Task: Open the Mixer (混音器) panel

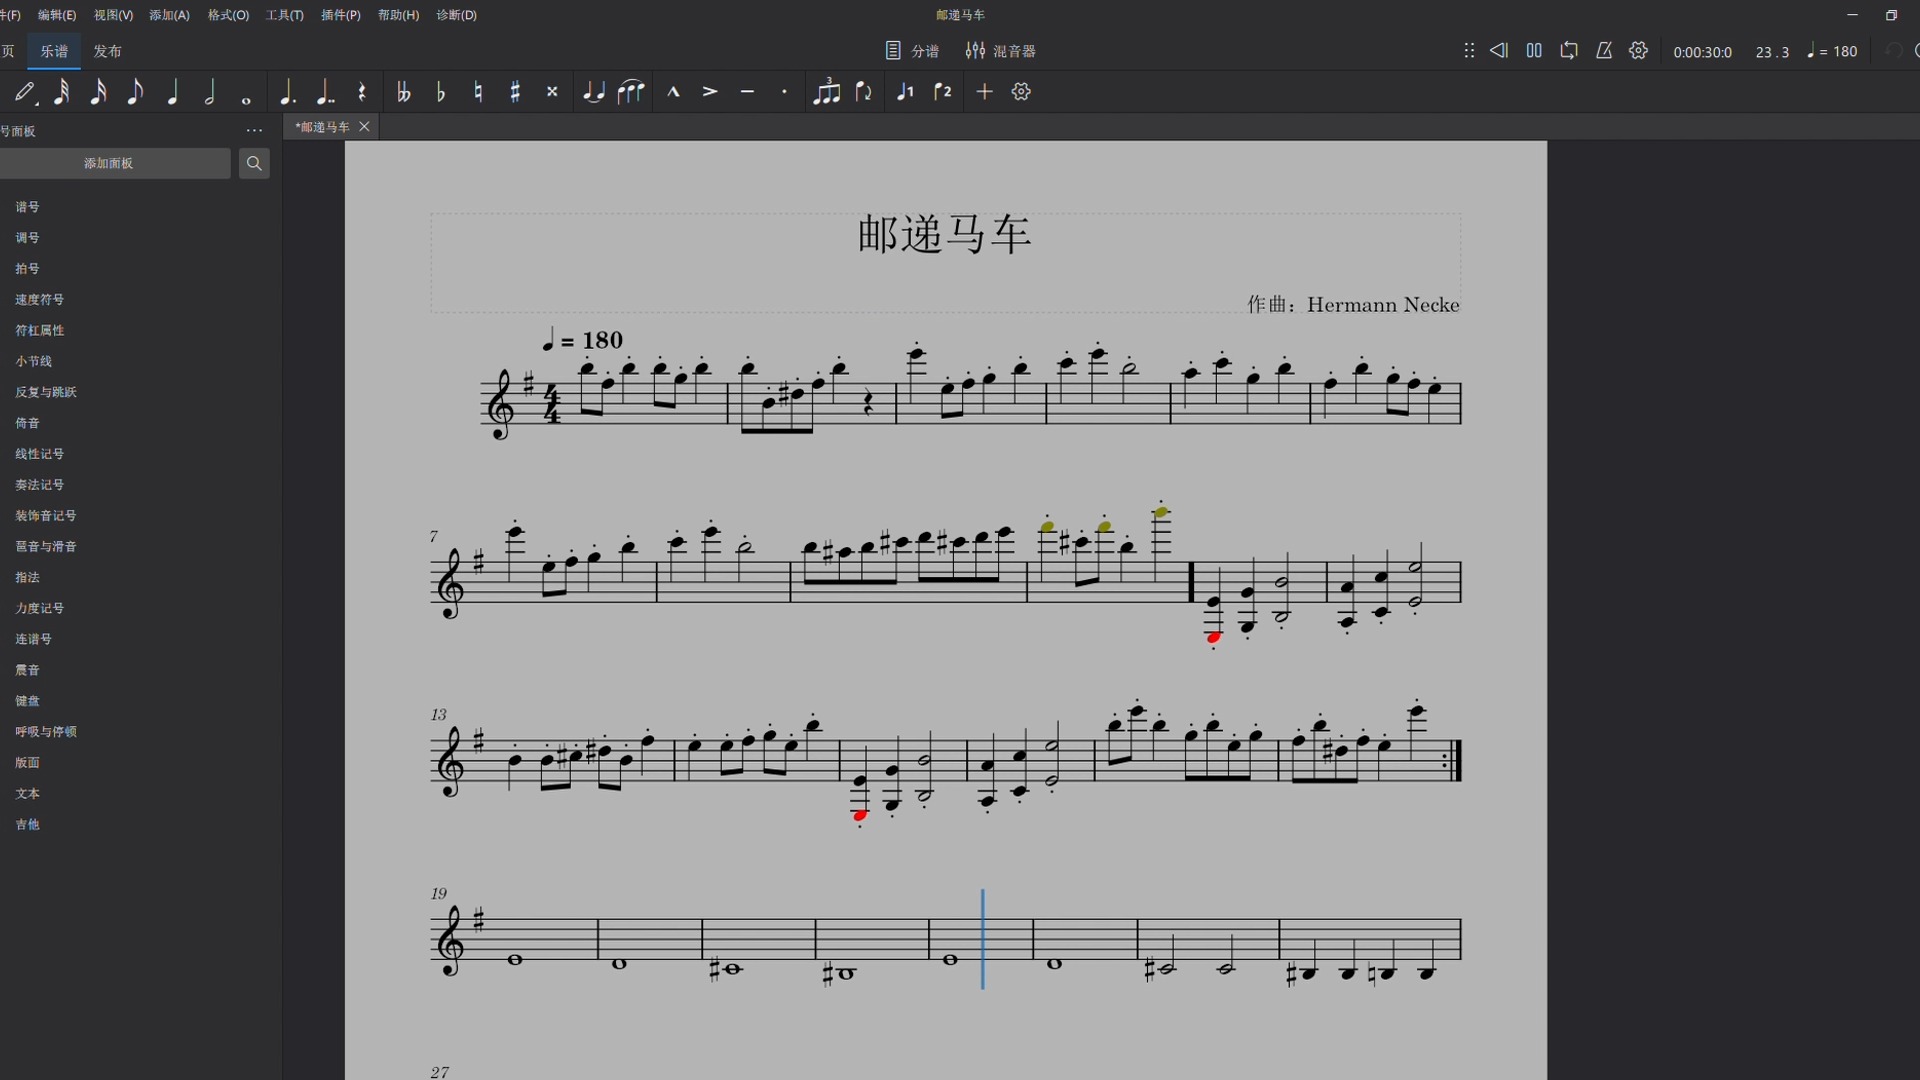Action: click(x=1000, y=51)
